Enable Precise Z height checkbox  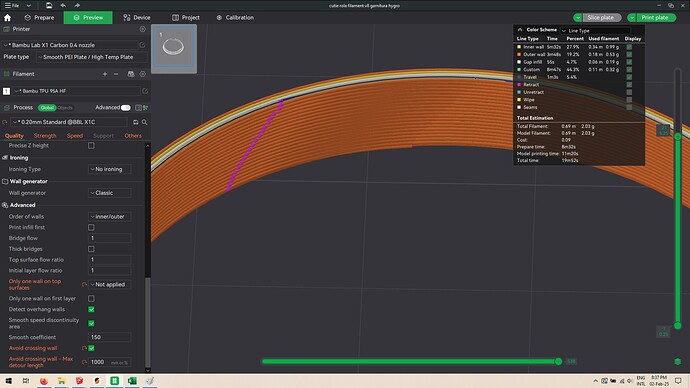click(91, 146)
